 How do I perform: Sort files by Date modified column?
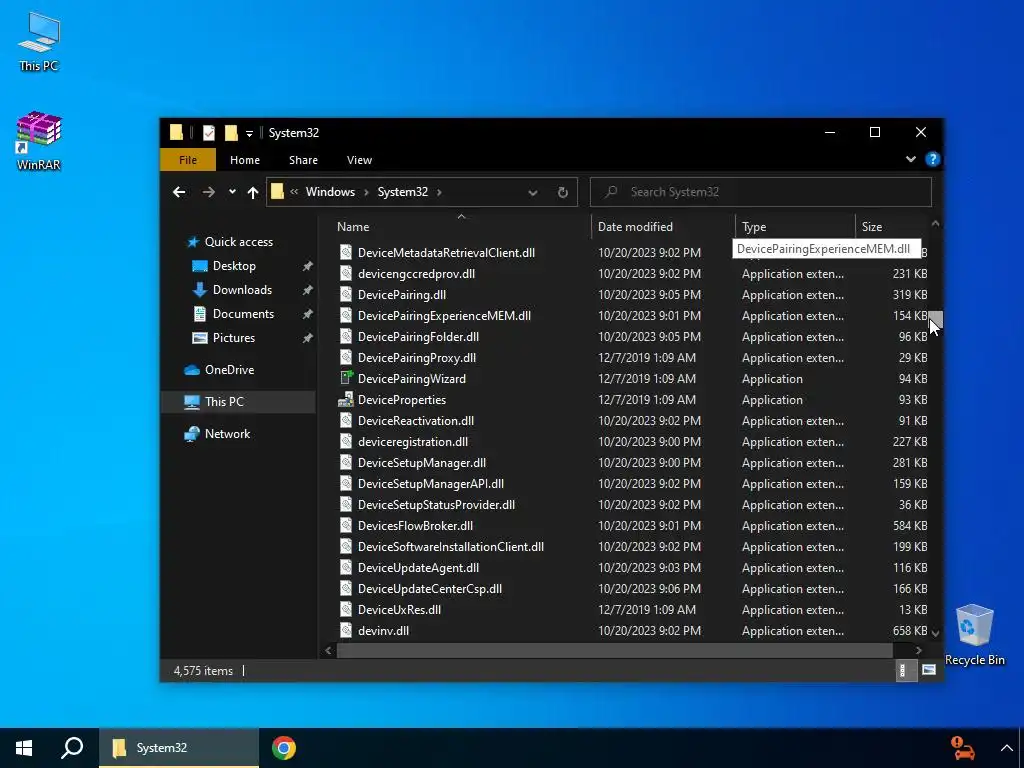(635, 227)
